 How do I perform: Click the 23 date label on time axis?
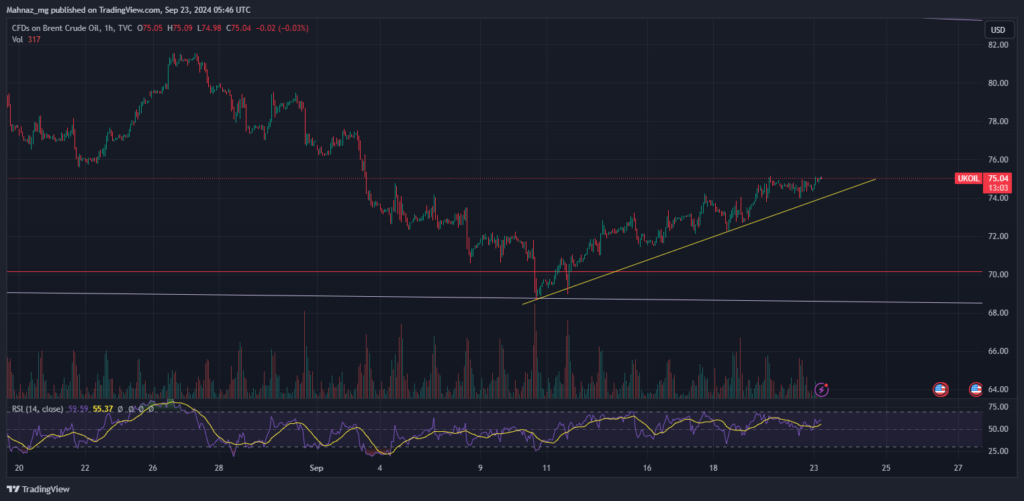(x=814, y=468)
